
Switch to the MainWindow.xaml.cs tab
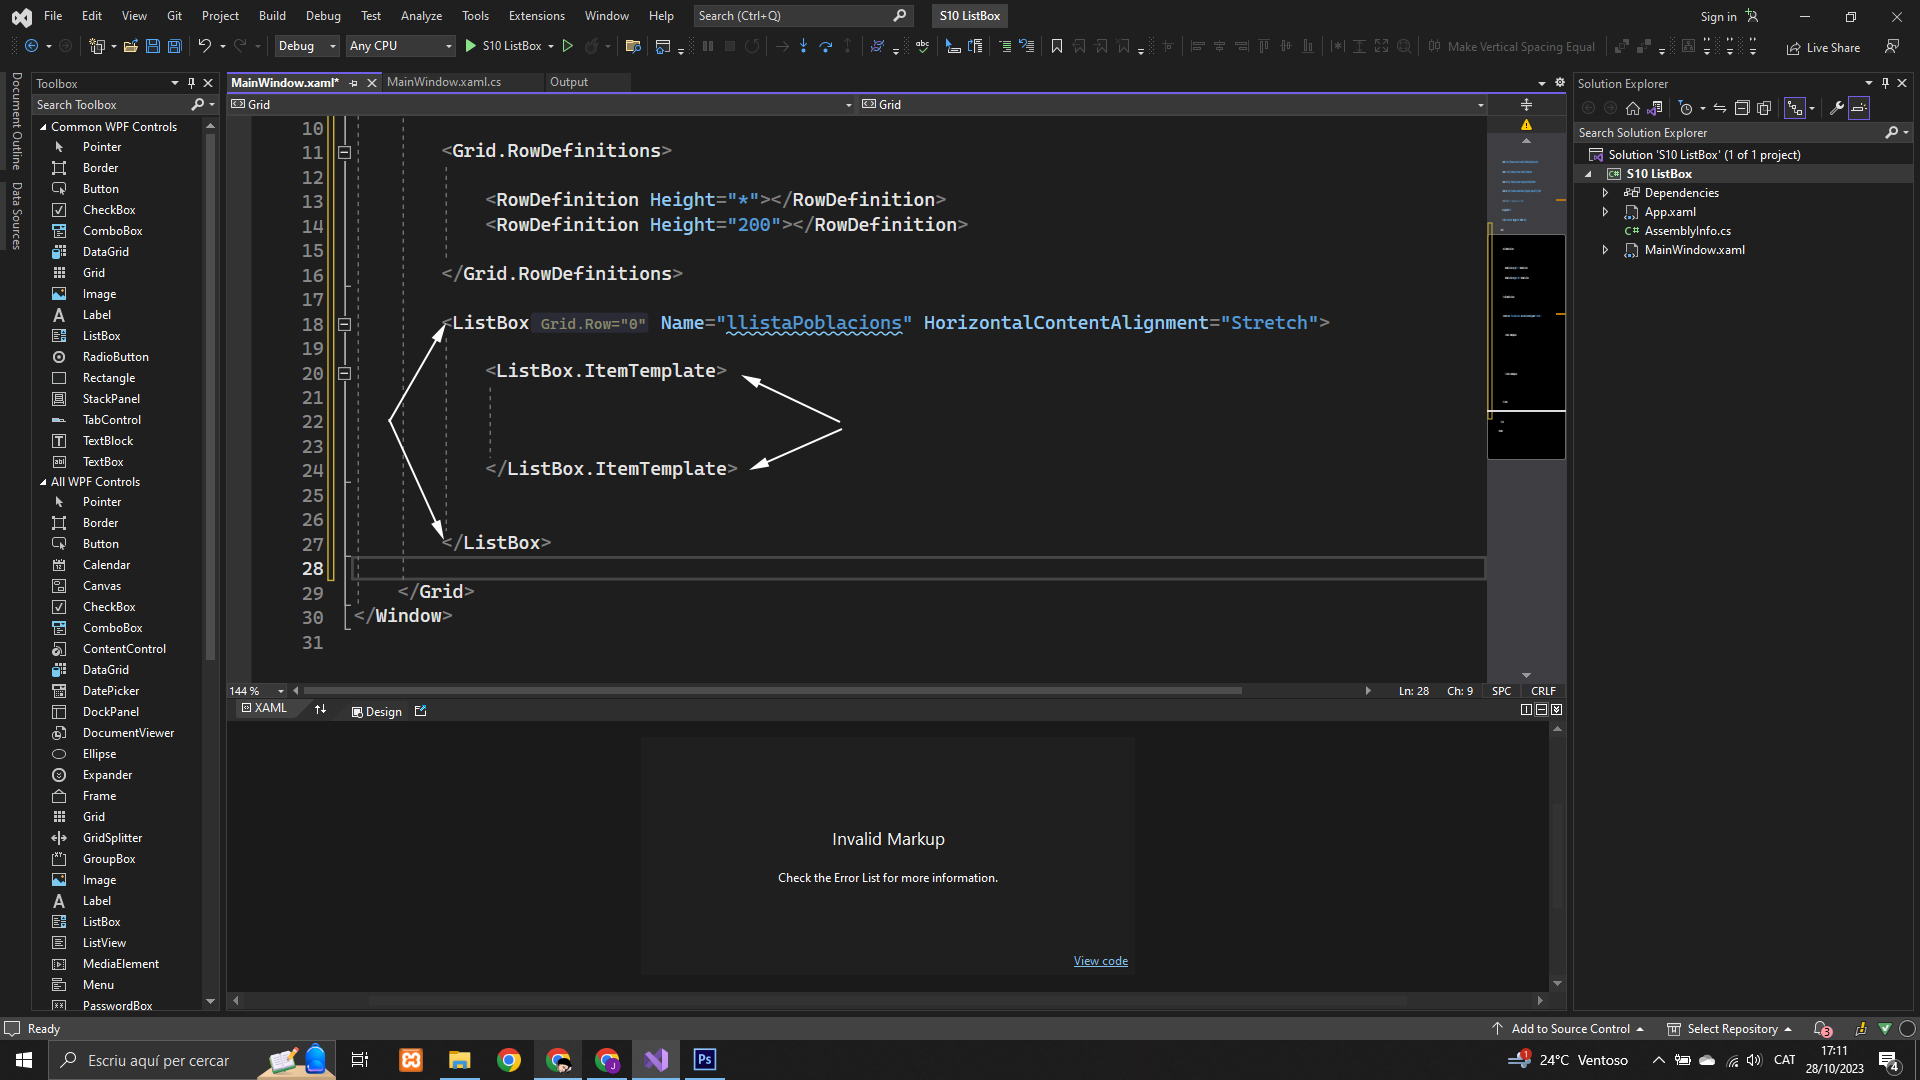444,82
